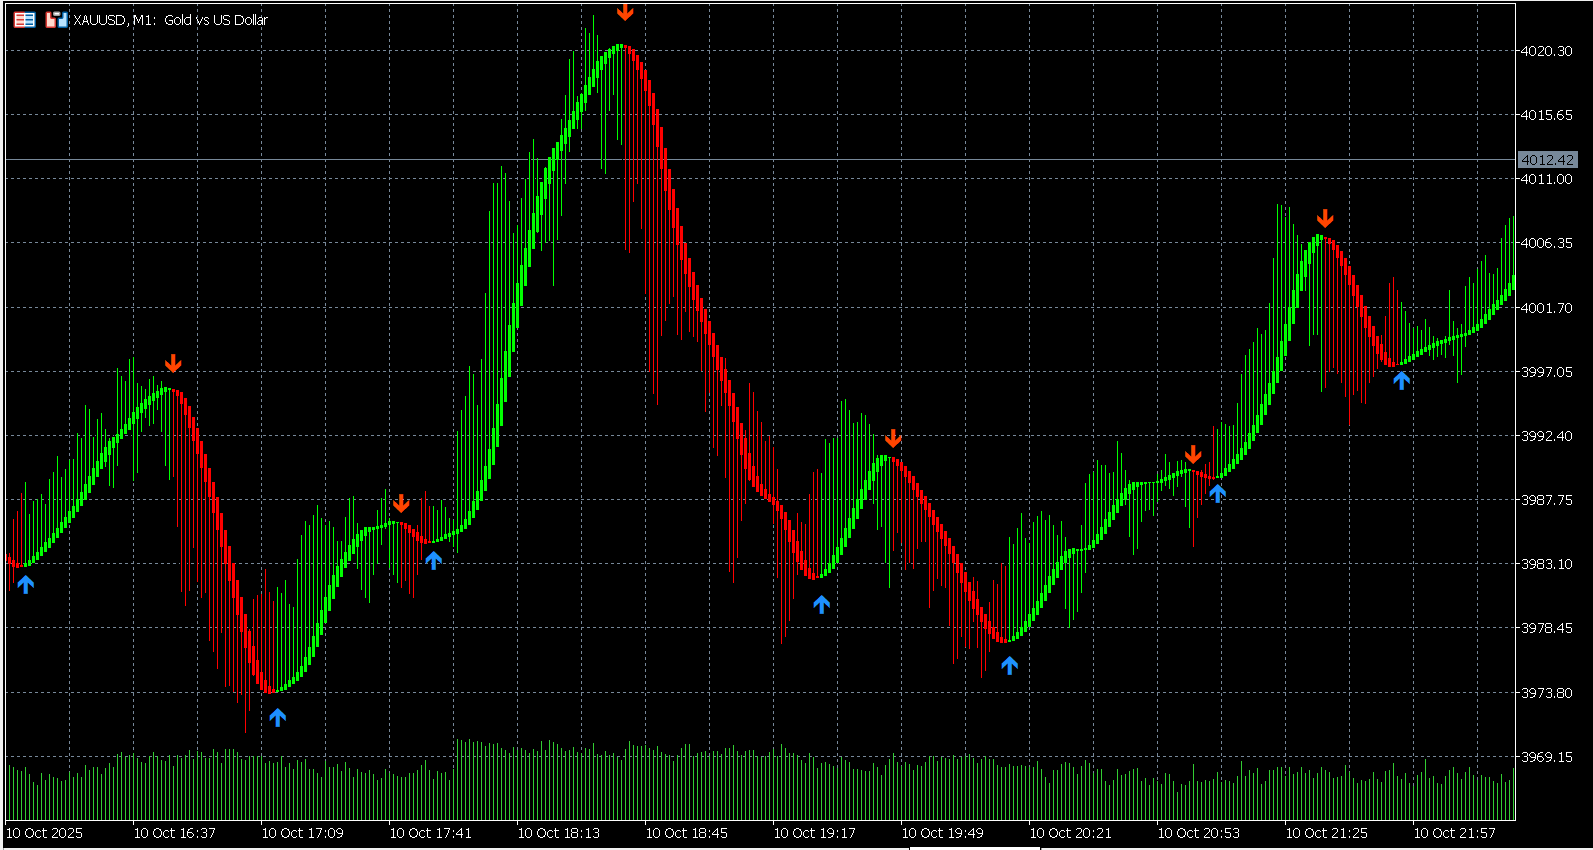The height and width of the screenshot is (850, 1593).
Task: Click the blue buy arrow under the 3978 low
Action: [x=1009, y=665]
